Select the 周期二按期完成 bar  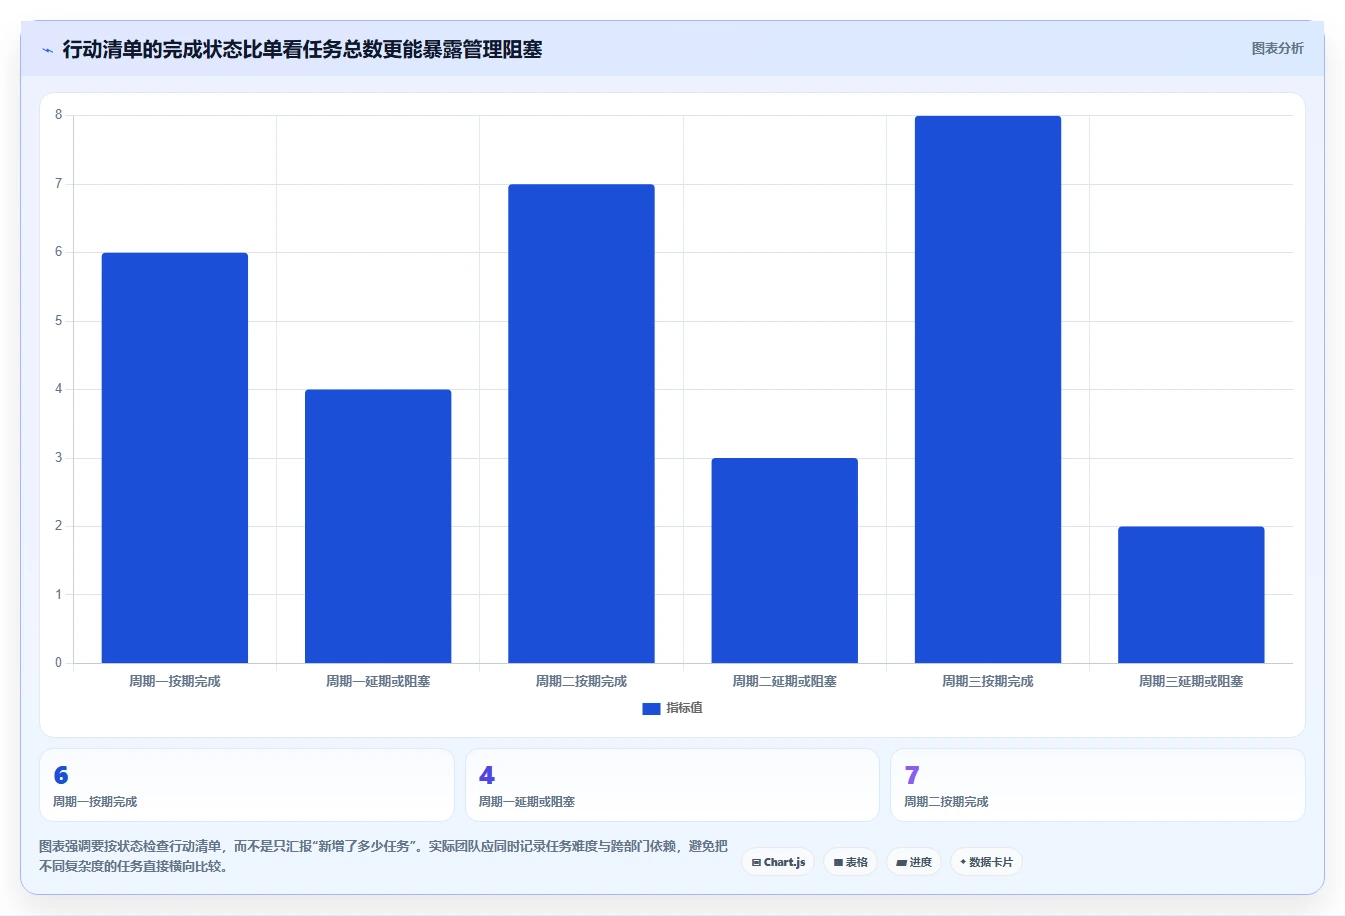click(581, 424)
